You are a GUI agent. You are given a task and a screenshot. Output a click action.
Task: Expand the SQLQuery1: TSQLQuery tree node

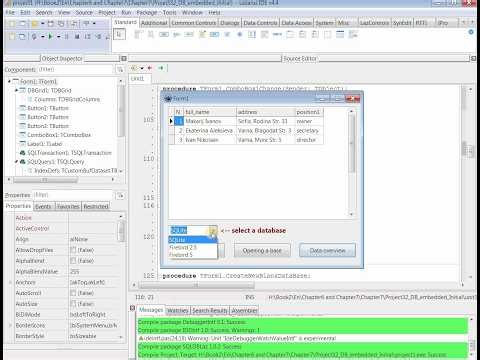coord(16,162)
